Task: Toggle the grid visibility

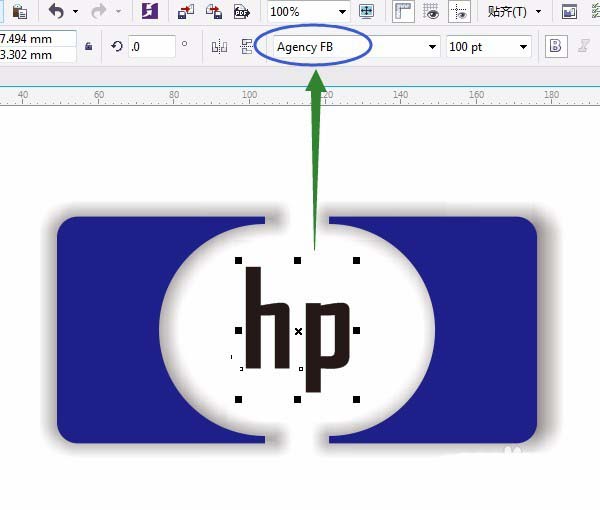Action: 431,11
